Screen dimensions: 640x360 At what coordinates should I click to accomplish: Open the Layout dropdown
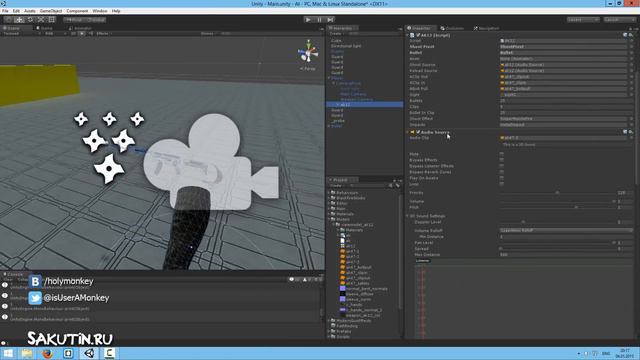click(x=619, y=20)
